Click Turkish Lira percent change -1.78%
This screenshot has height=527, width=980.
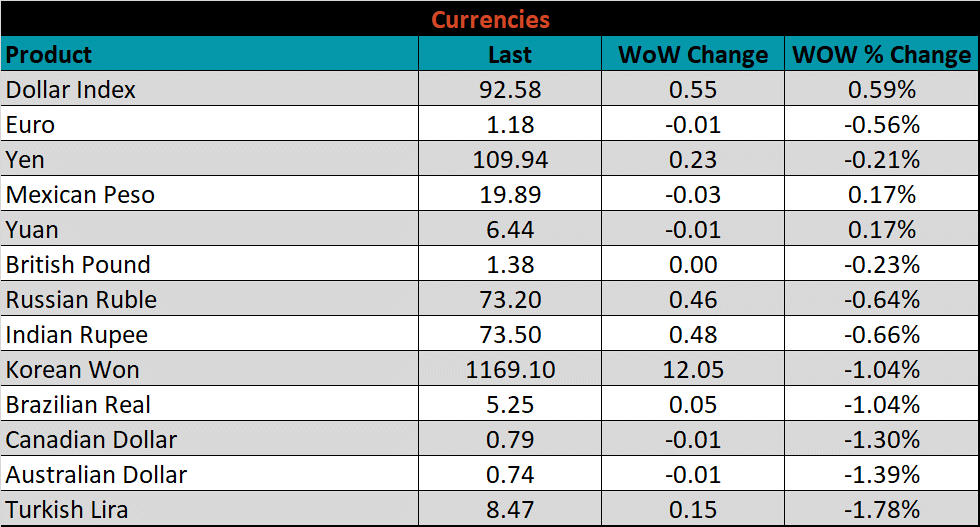click(881, 510)
